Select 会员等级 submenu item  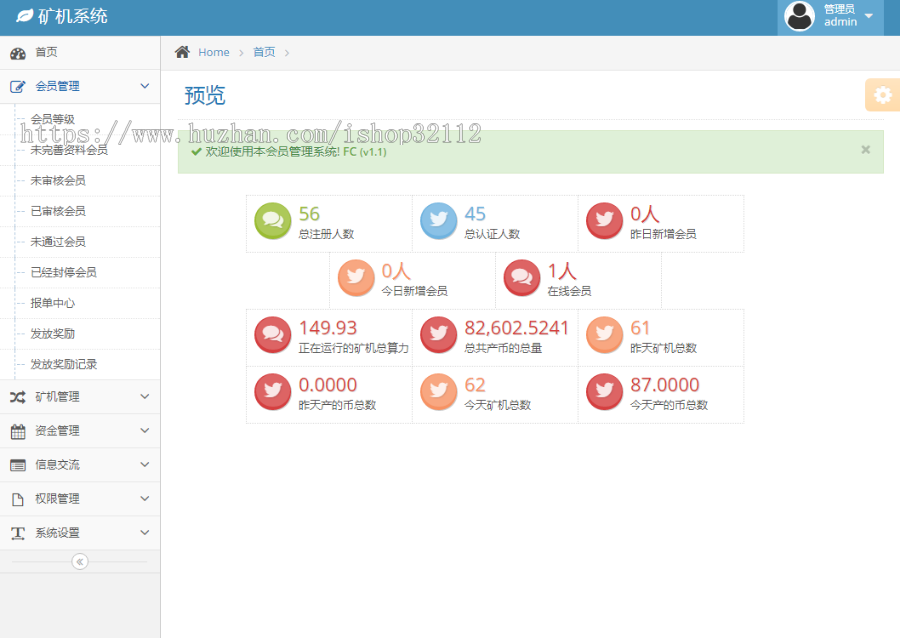pyautogui.click(x=53, y=119)
